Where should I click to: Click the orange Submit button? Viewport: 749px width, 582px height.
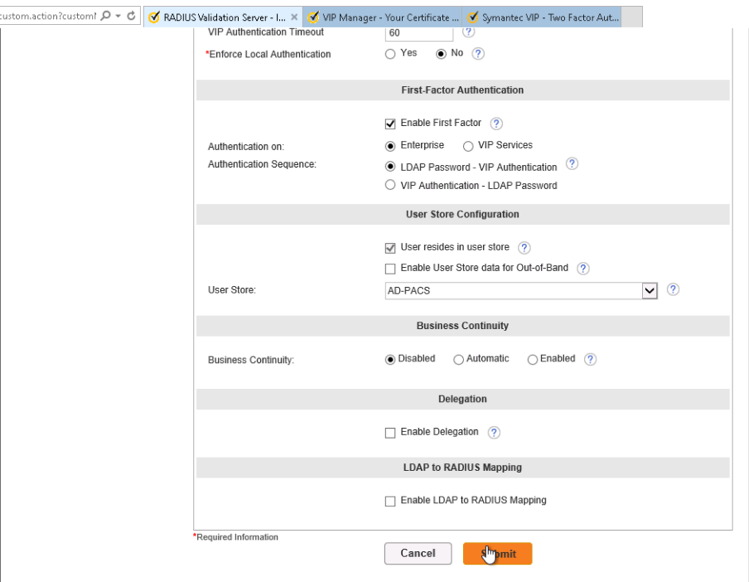tap(497, 553)
